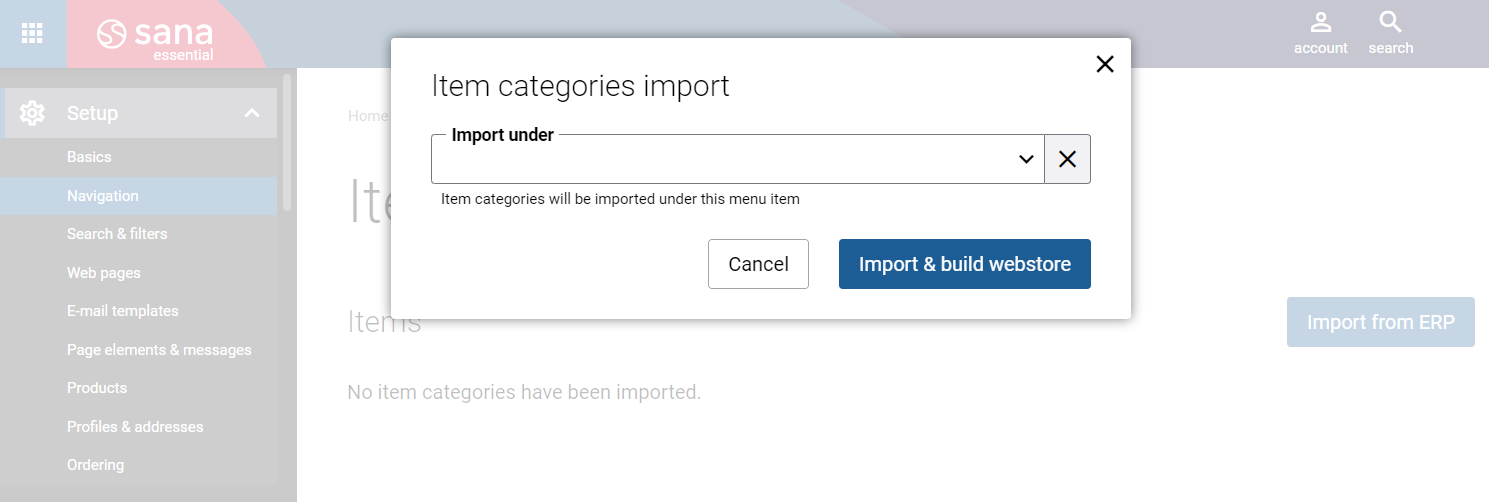Viewport: 1489px width, 502px height.
Task: Clear the Import under field selection
Action: click(x=1067, y=159)
